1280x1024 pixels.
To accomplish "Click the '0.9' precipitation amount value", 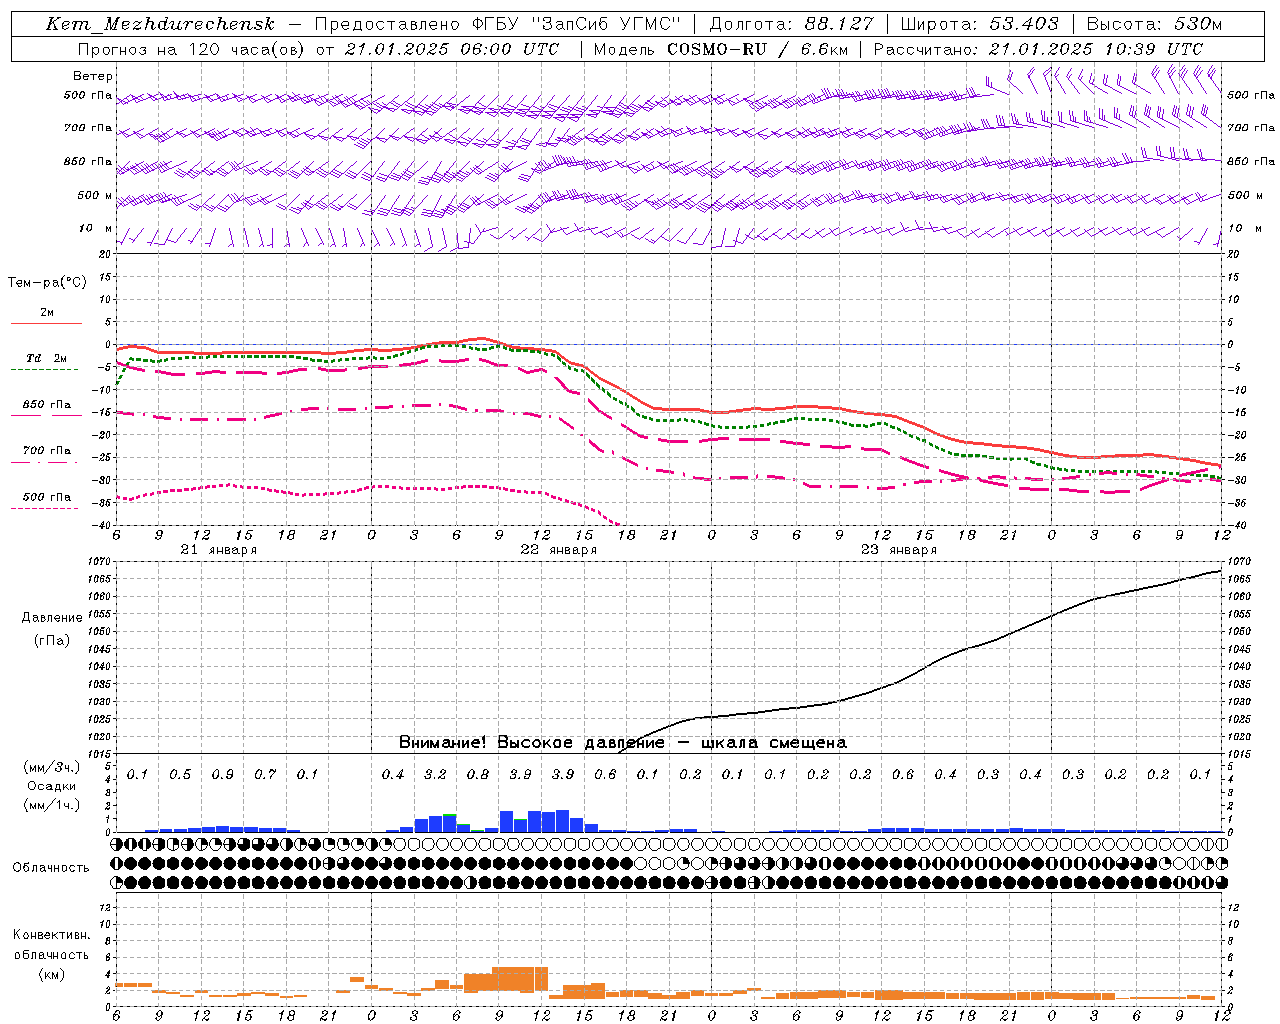I will click(222, 774).
